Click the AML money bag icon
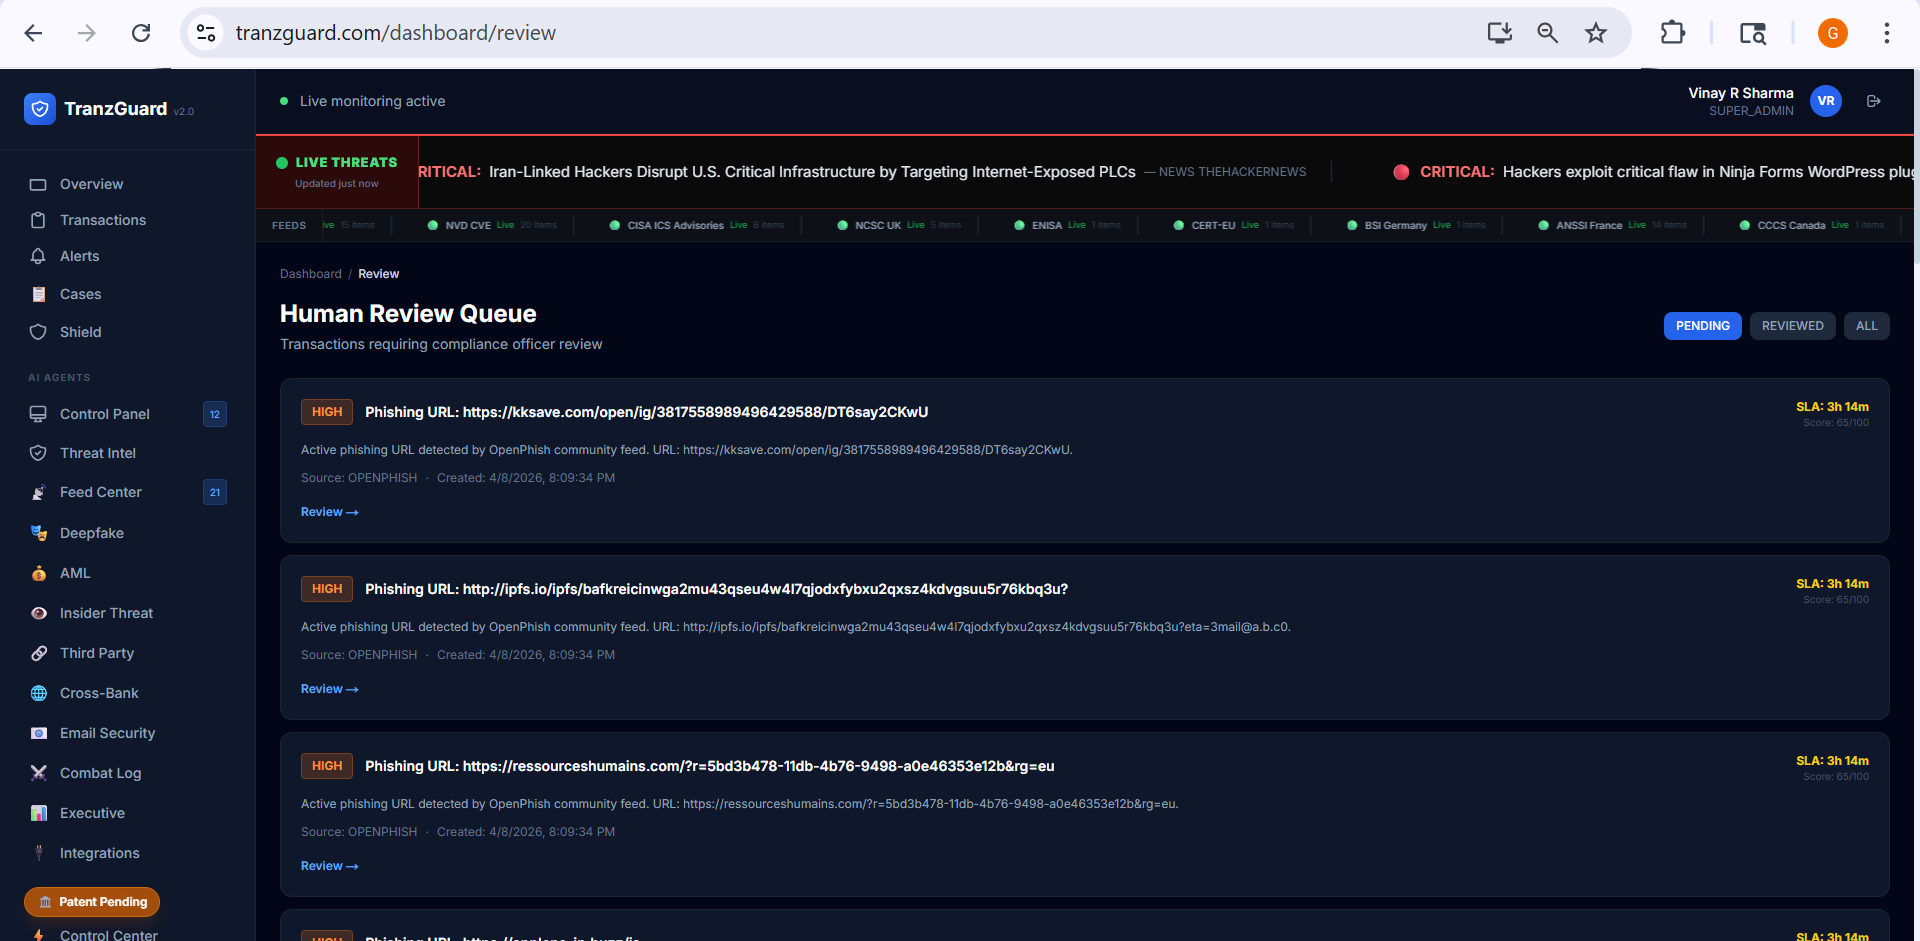 pos(38,573)
